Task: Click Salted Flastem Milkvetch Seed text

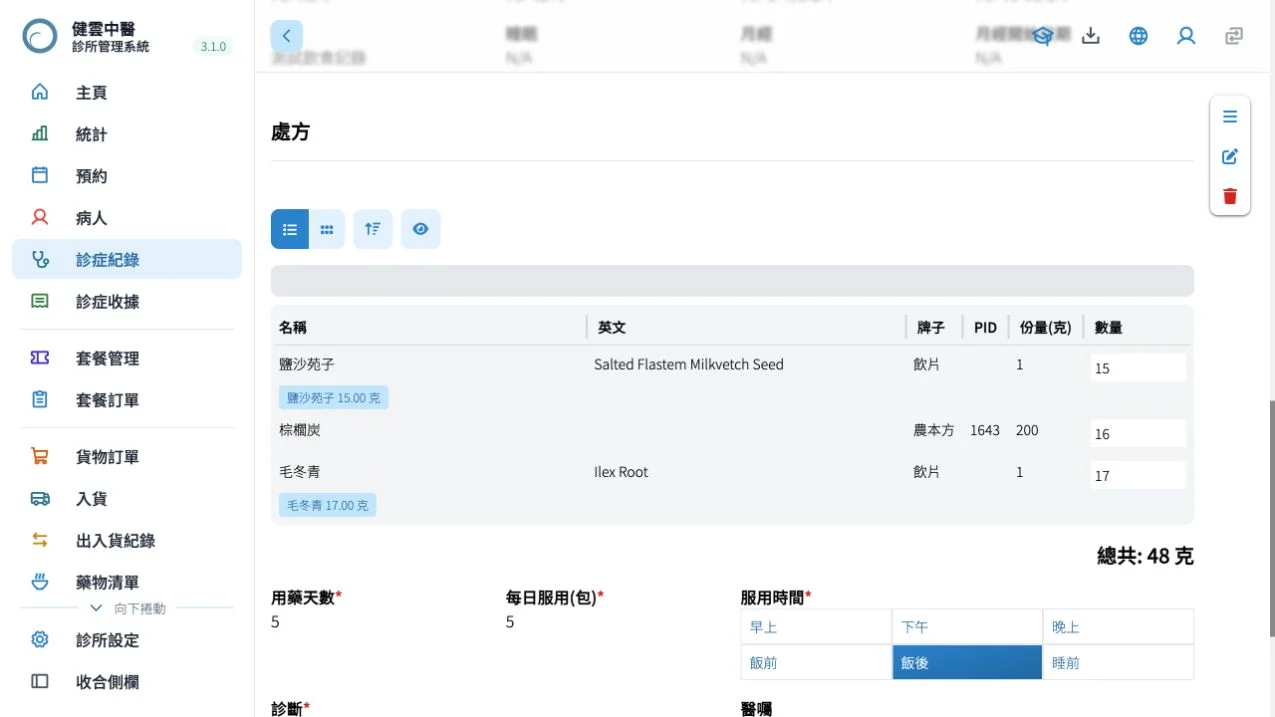Action: click(x=689, y=364)
